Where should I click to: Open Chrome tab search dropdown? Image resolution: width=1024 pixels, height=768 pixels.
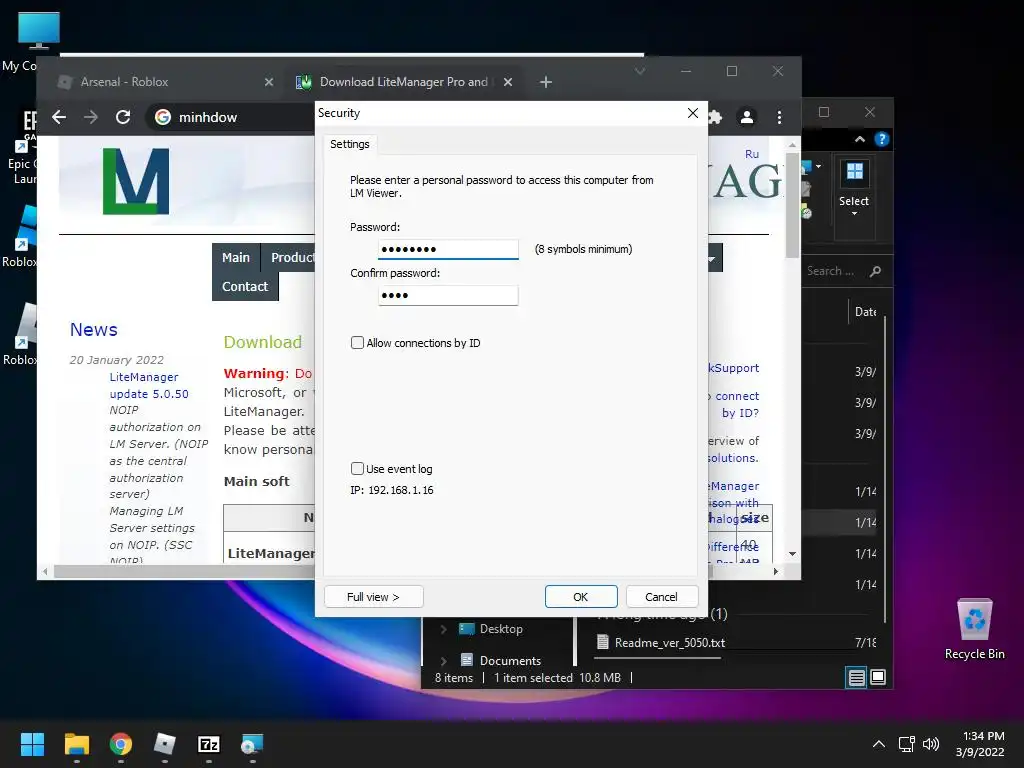[x=640, y=71]
